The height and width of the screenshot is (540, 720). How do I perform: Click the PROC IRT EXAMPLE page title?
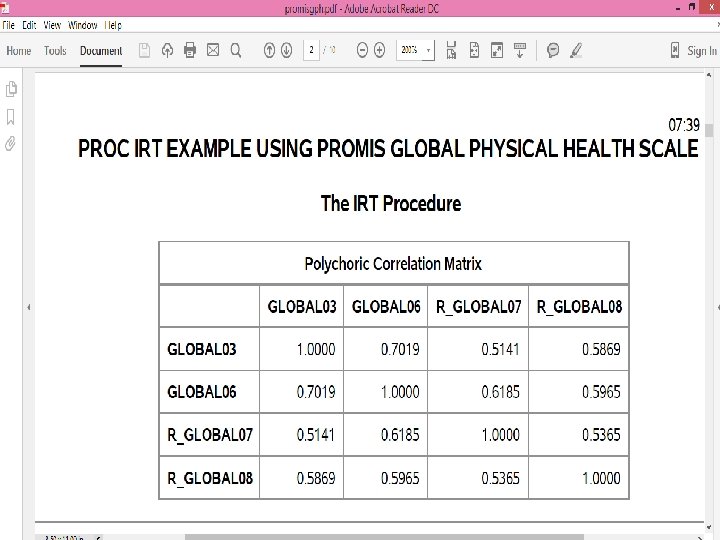pyautogui.click(x=388, y=149)
